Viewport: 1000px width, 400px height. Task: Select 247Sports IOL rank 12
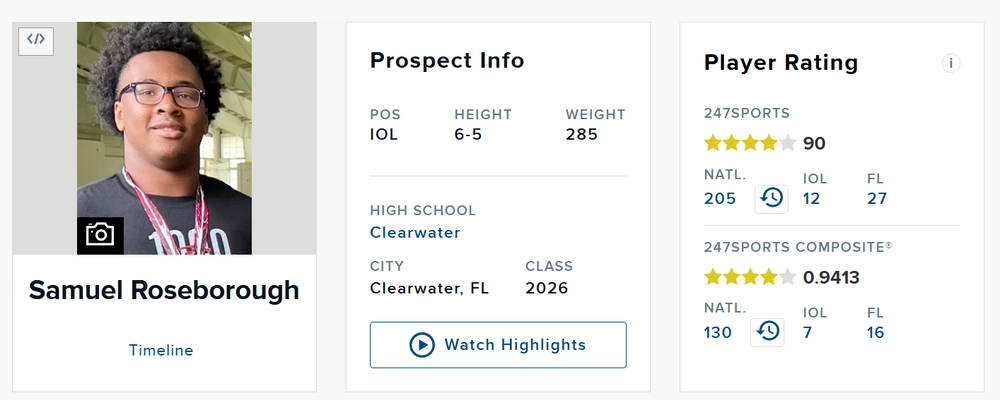[x=811, y=198]
